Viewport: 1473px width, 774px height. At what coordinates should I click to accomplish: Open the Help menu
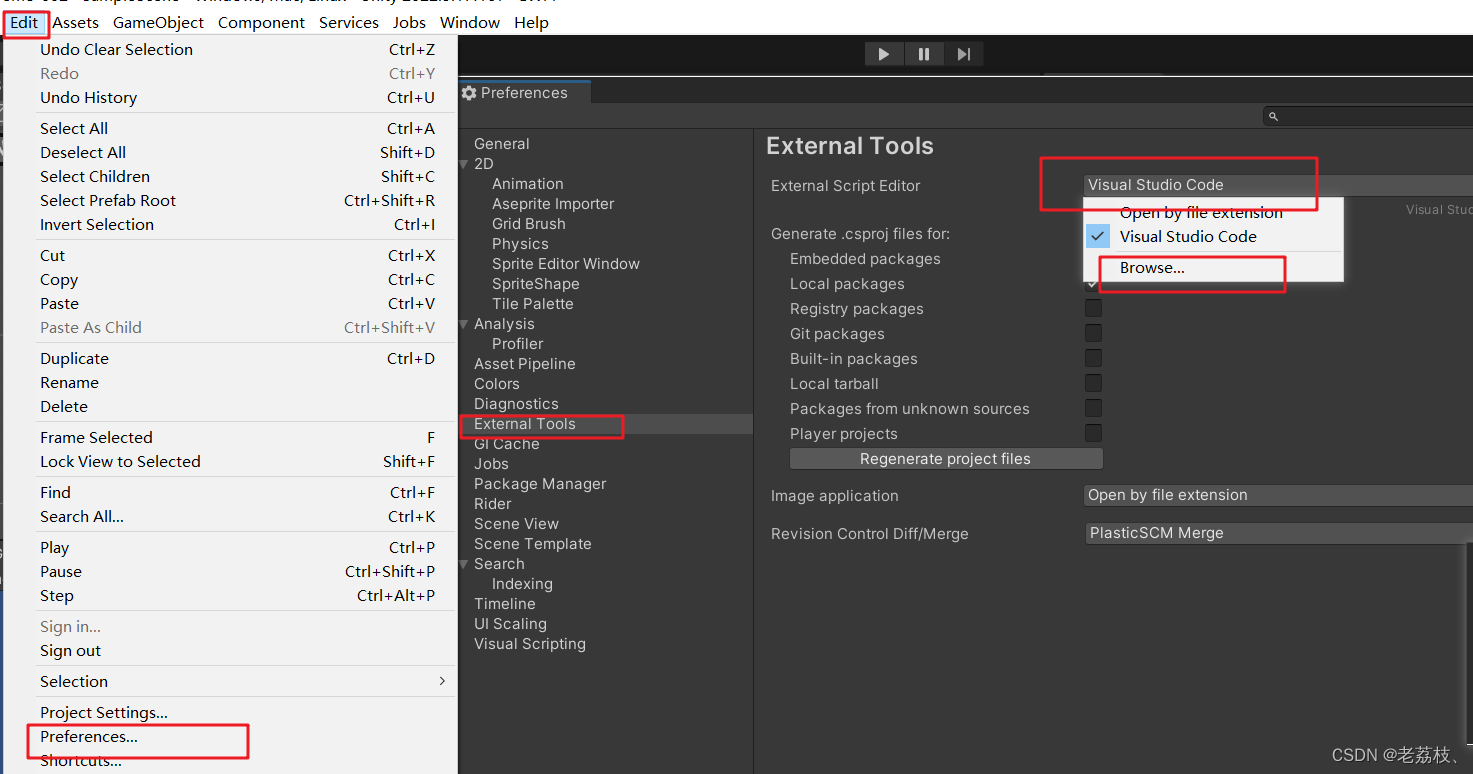tap(531, 22)
